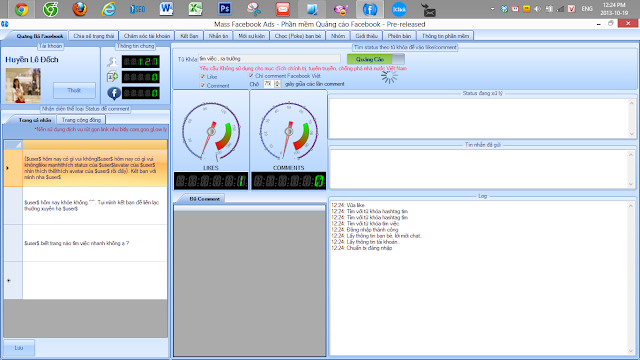Open the snipping scissors taskbar icon
The image size is (640, 360).
click(x=253, y=9)
